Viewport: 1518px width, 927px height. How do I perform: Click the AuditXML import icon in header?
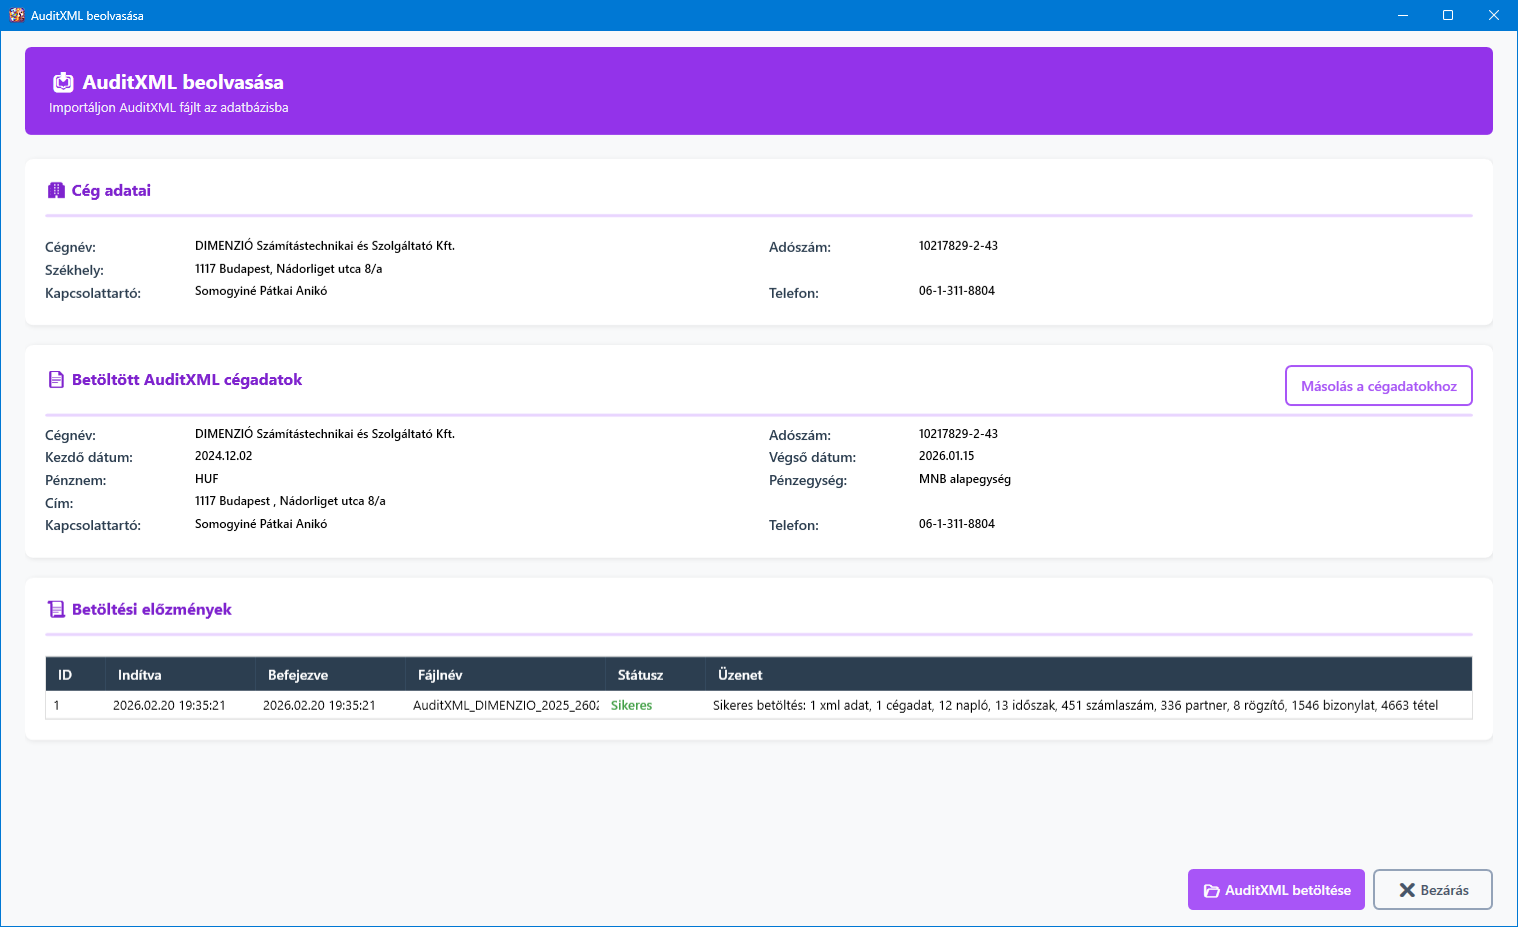(63, 82)
